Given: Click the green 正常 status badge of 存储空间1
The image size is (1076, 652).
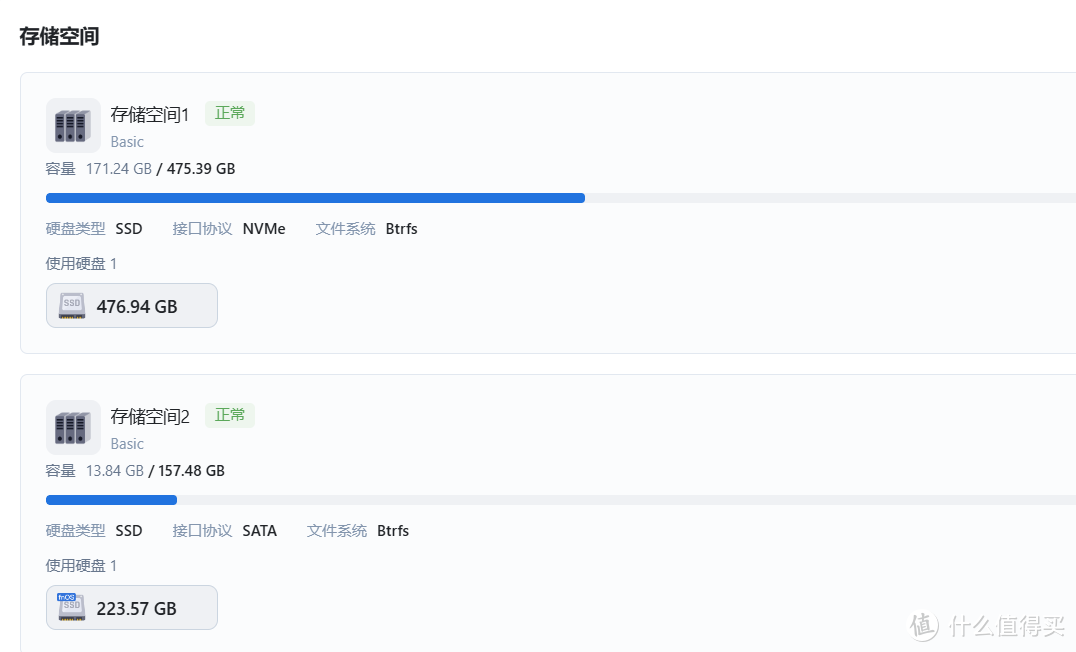Looking at the screenshot, I should coord(229,113).
